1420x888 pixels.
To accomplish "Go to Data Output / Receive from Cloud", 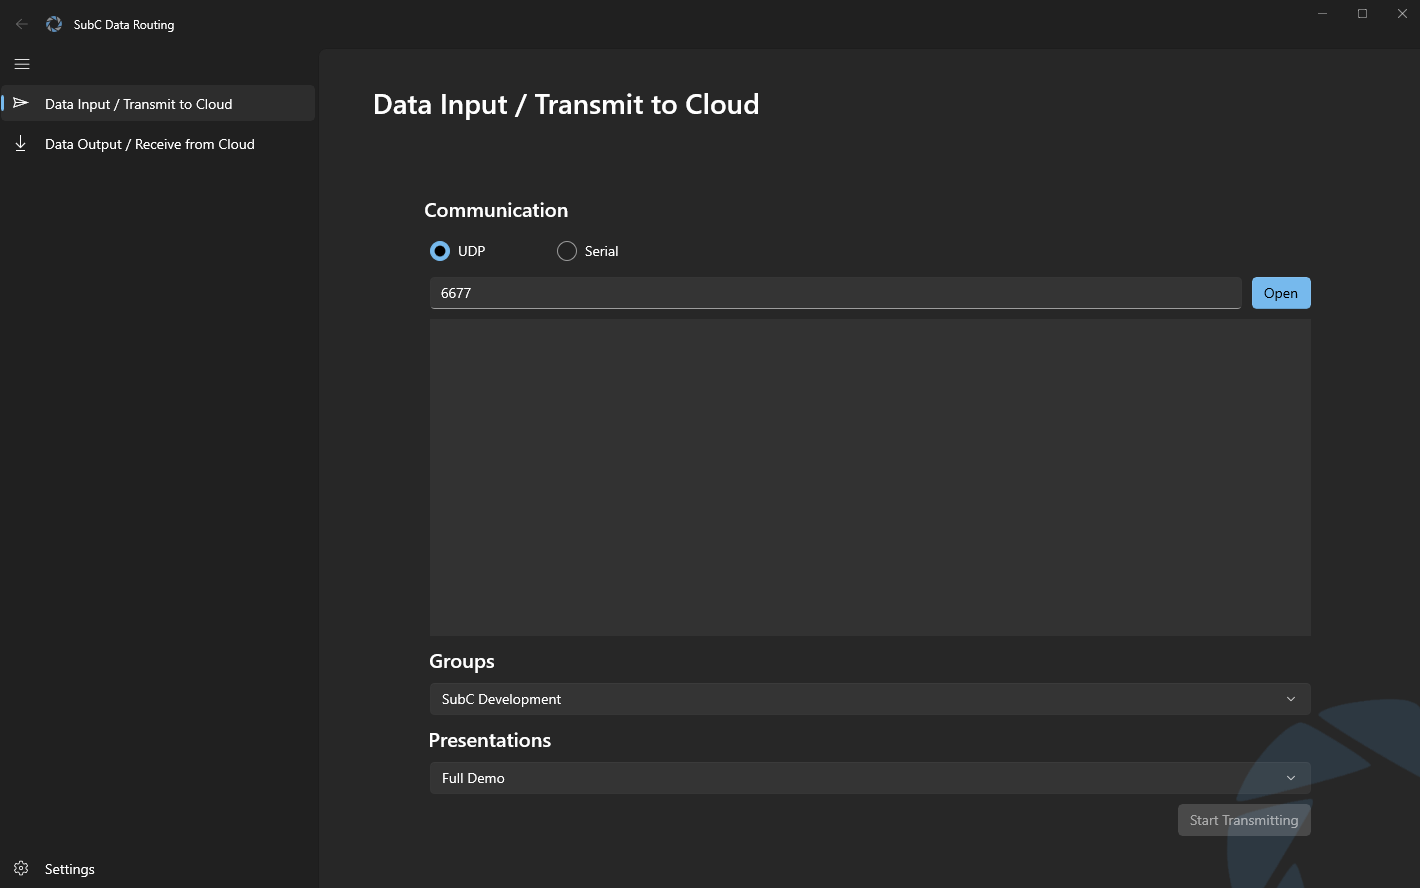I will [150, 144].
